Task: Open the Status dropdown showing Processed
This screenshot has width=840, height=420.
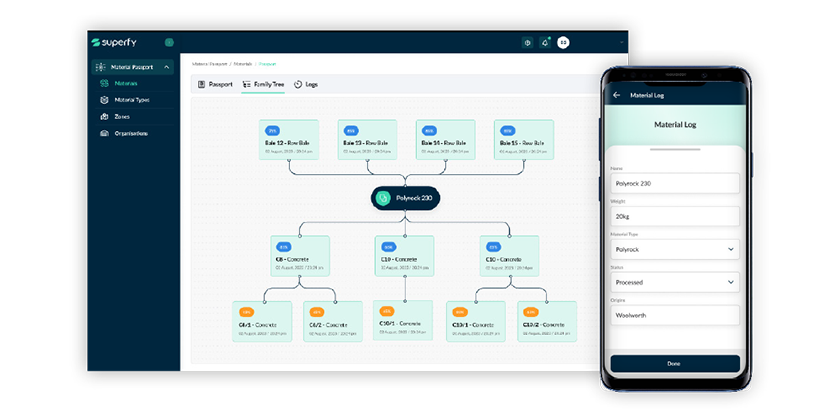Action: pyautogui.click(x=674, y=282)
